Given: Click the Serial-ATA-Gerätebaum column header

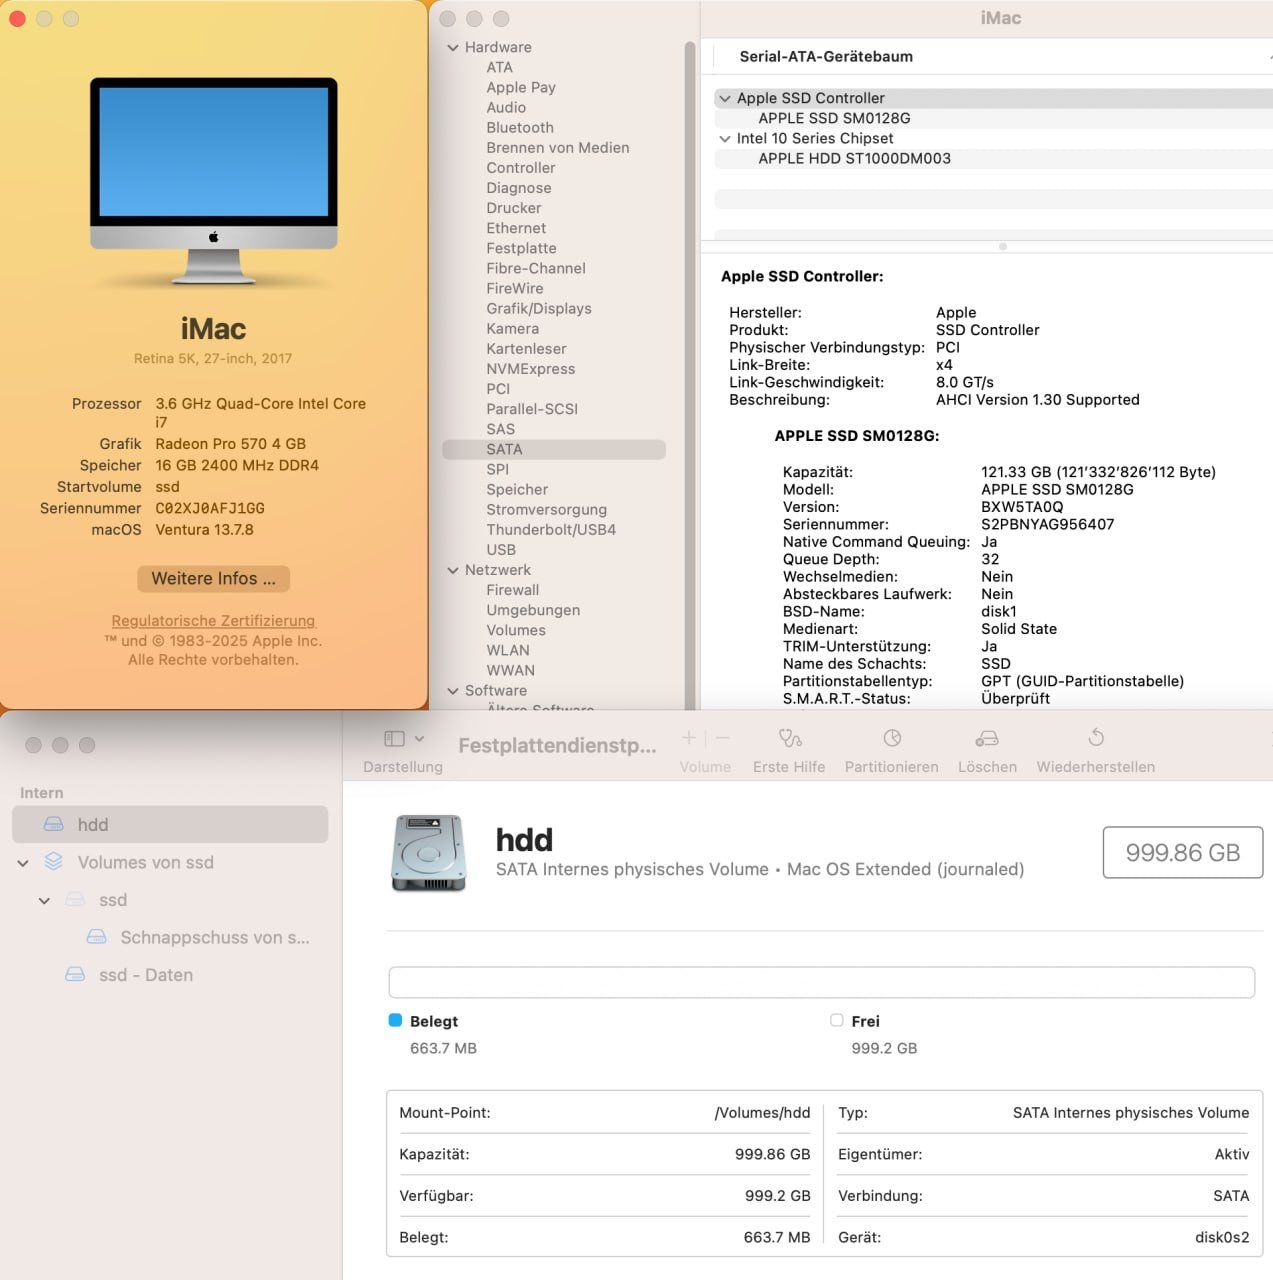Looking at the screenshot, I should (826, 56).
